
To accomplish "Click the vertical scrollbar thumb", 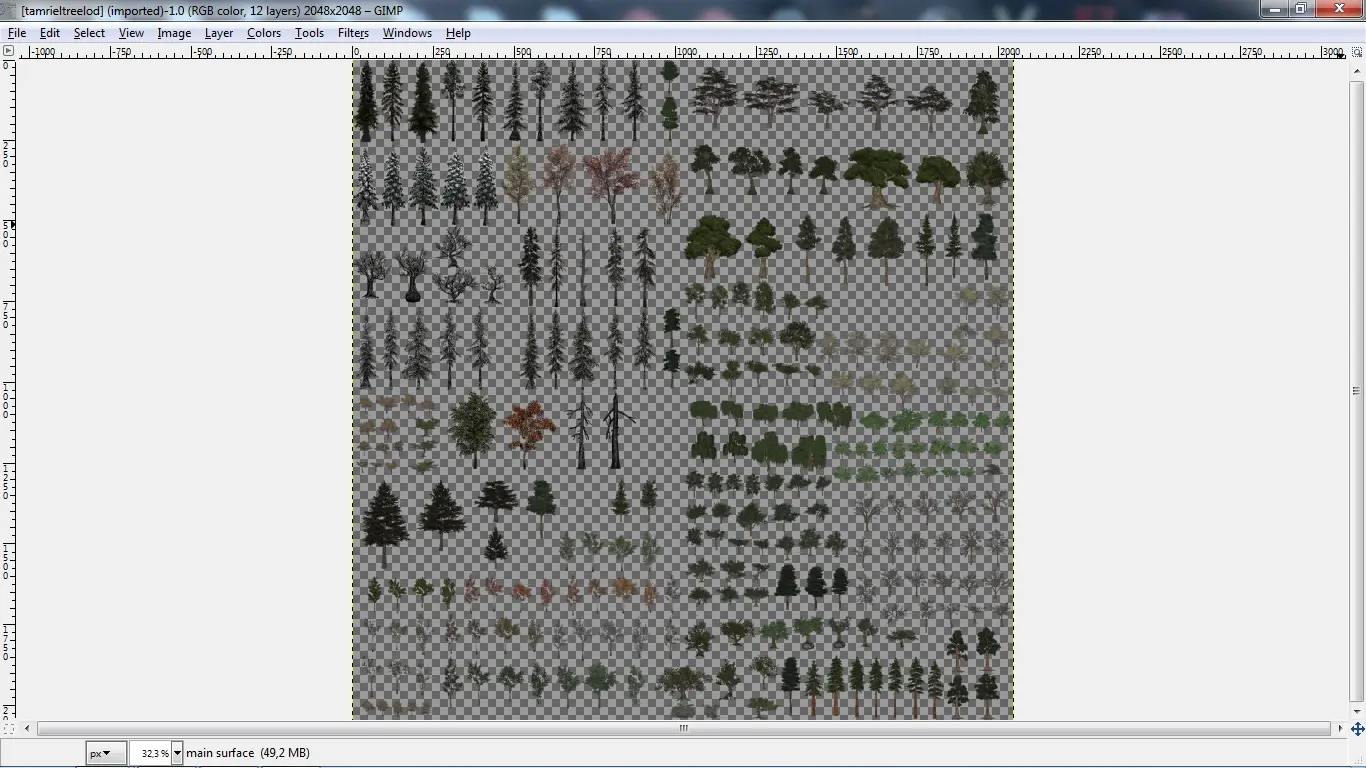I will pos(1357,390).
